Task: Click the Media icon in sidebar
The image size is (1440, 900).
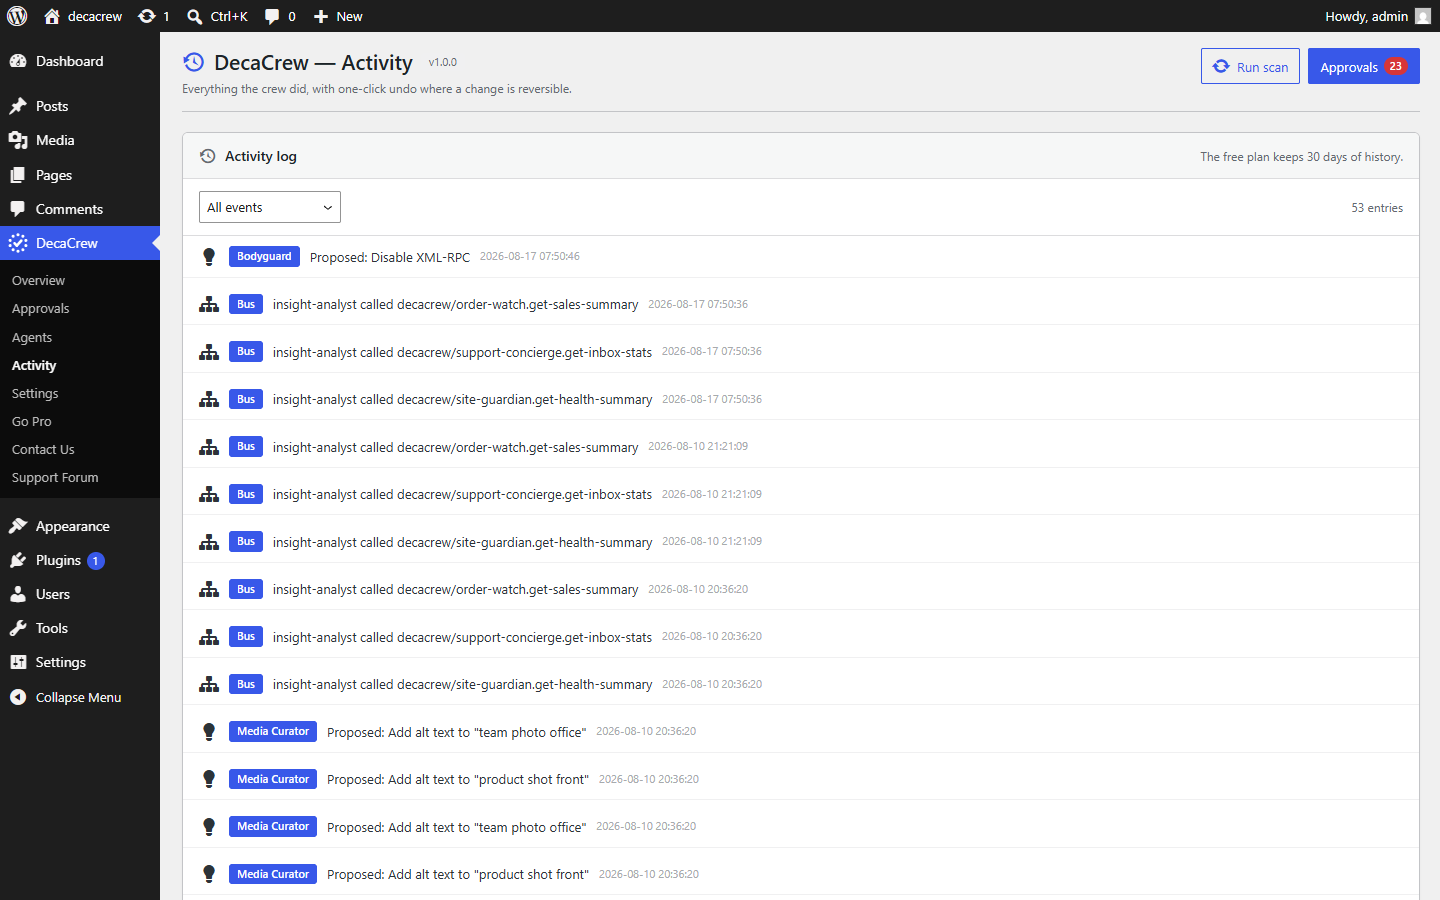Action: point(18,140)
